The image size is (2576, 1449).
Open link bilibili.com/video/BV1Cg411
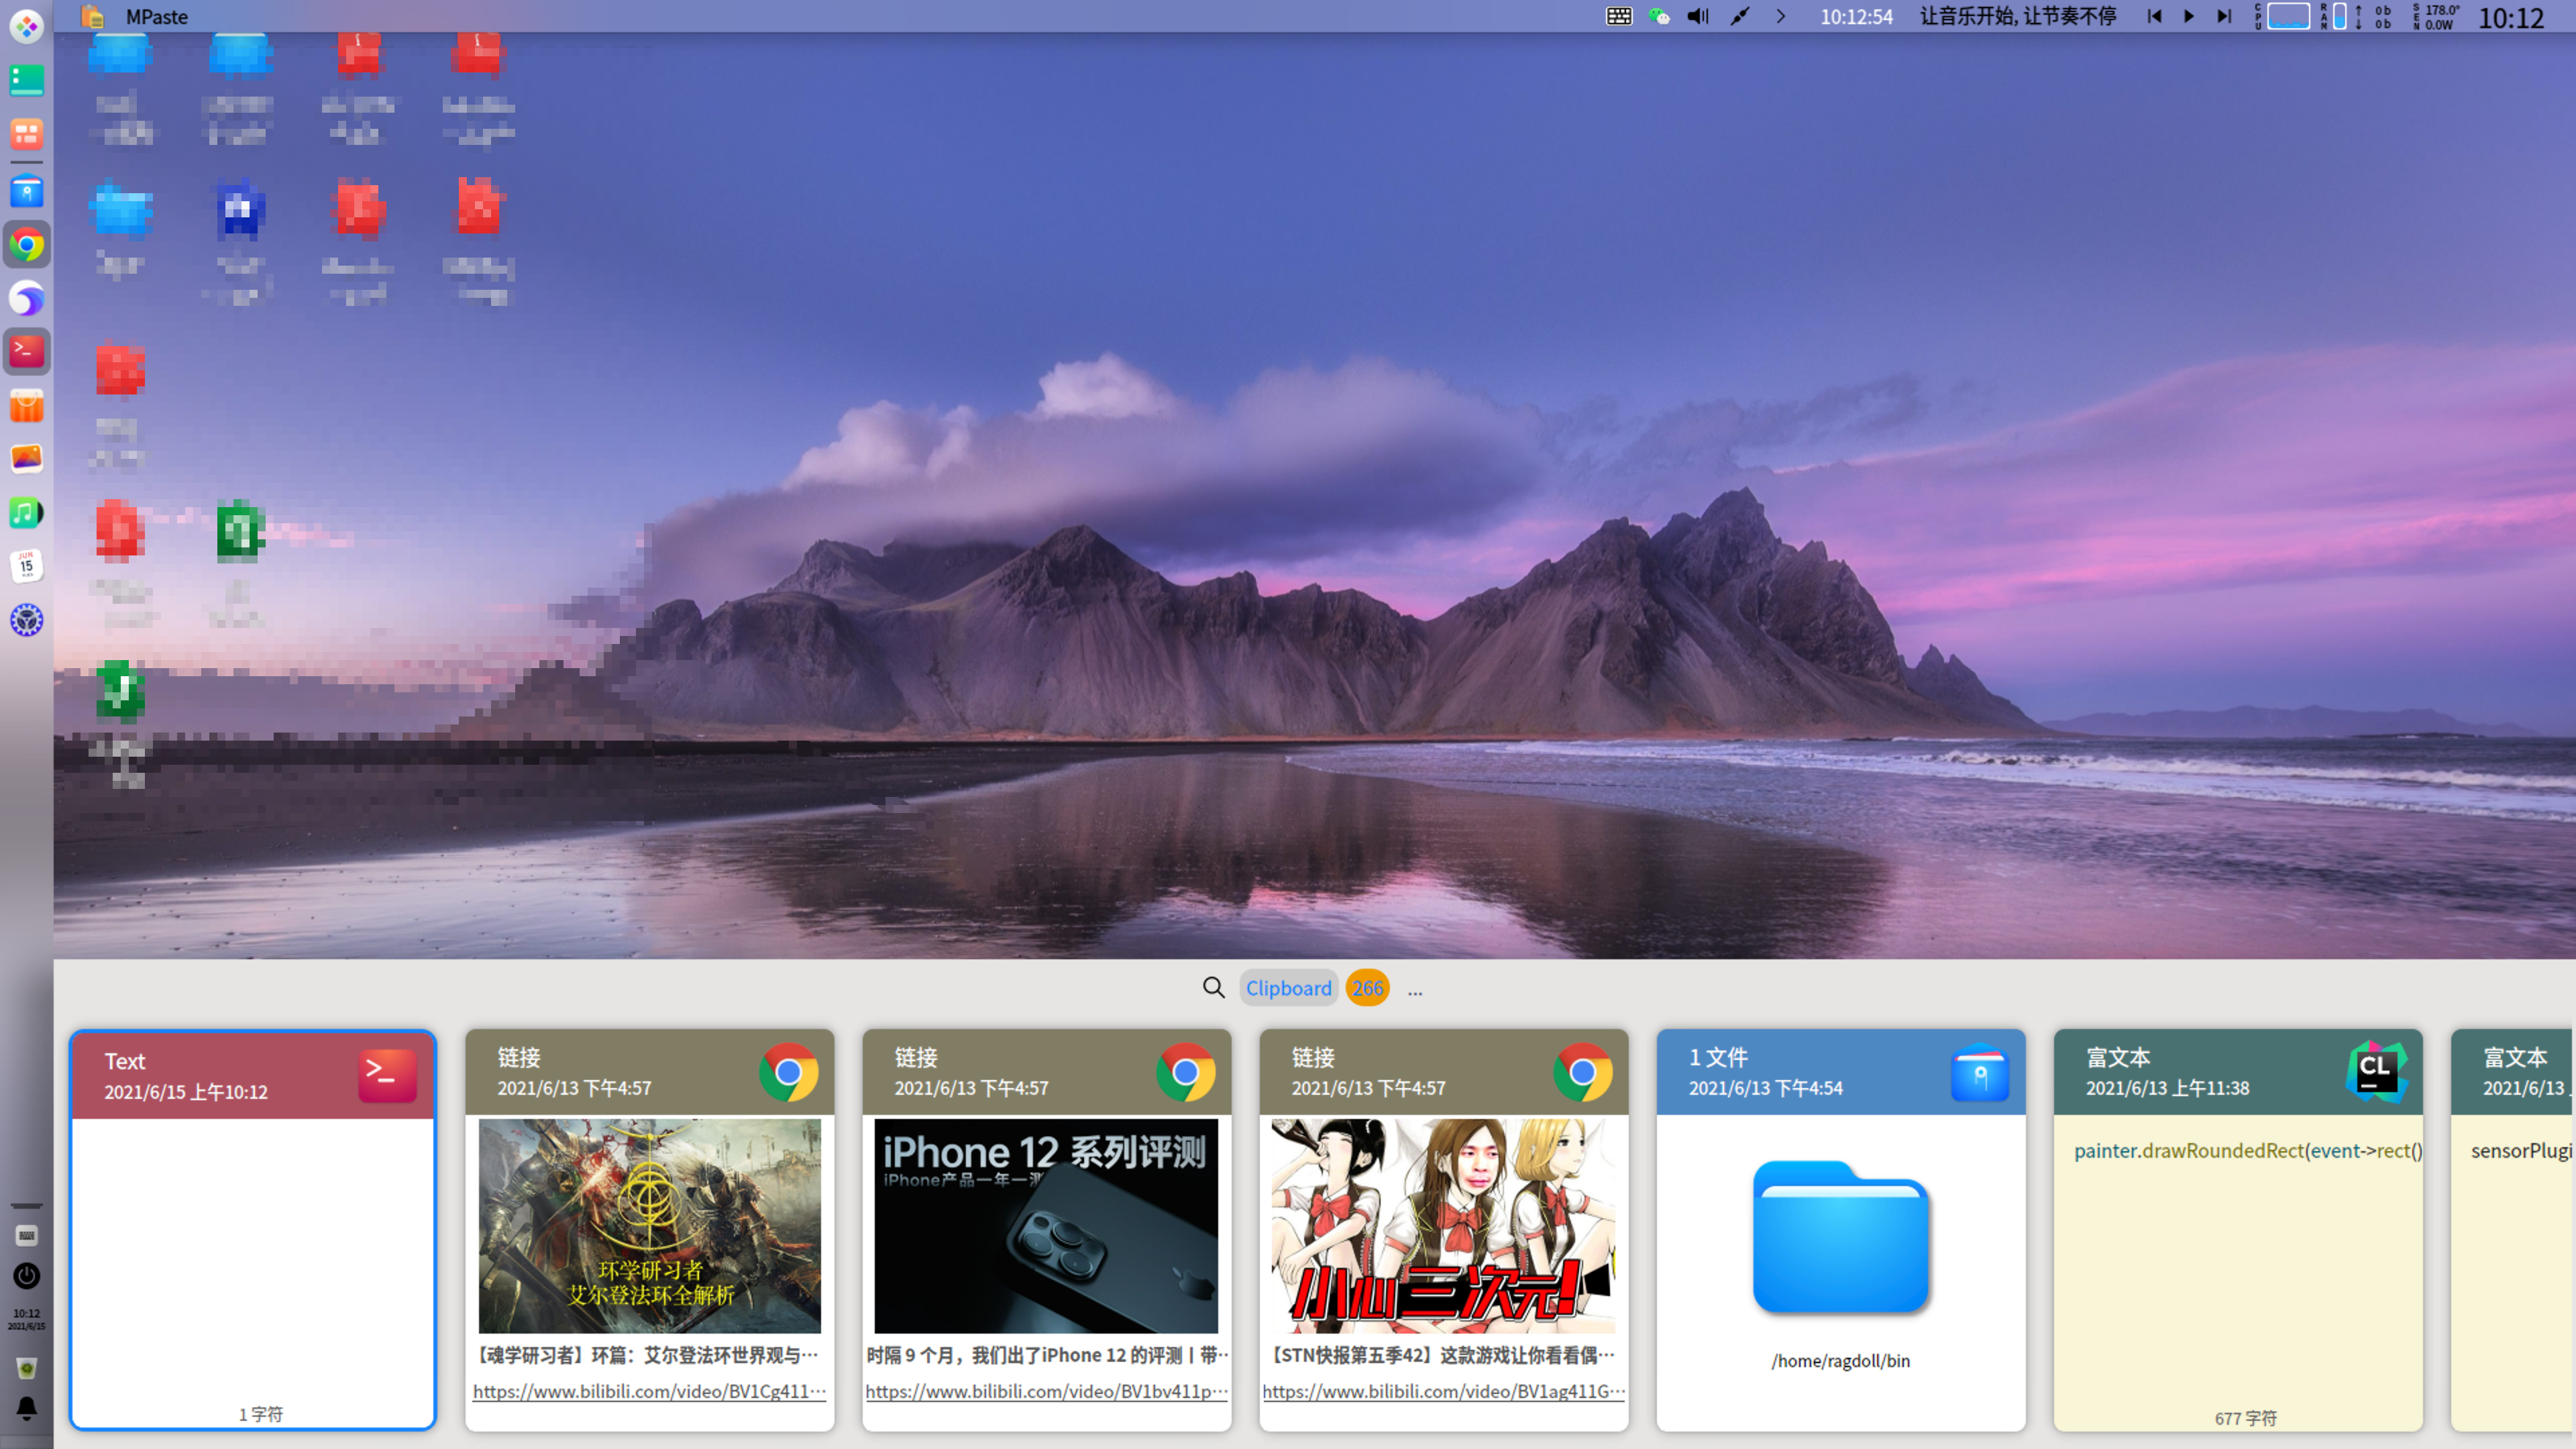coord(650,1391)
